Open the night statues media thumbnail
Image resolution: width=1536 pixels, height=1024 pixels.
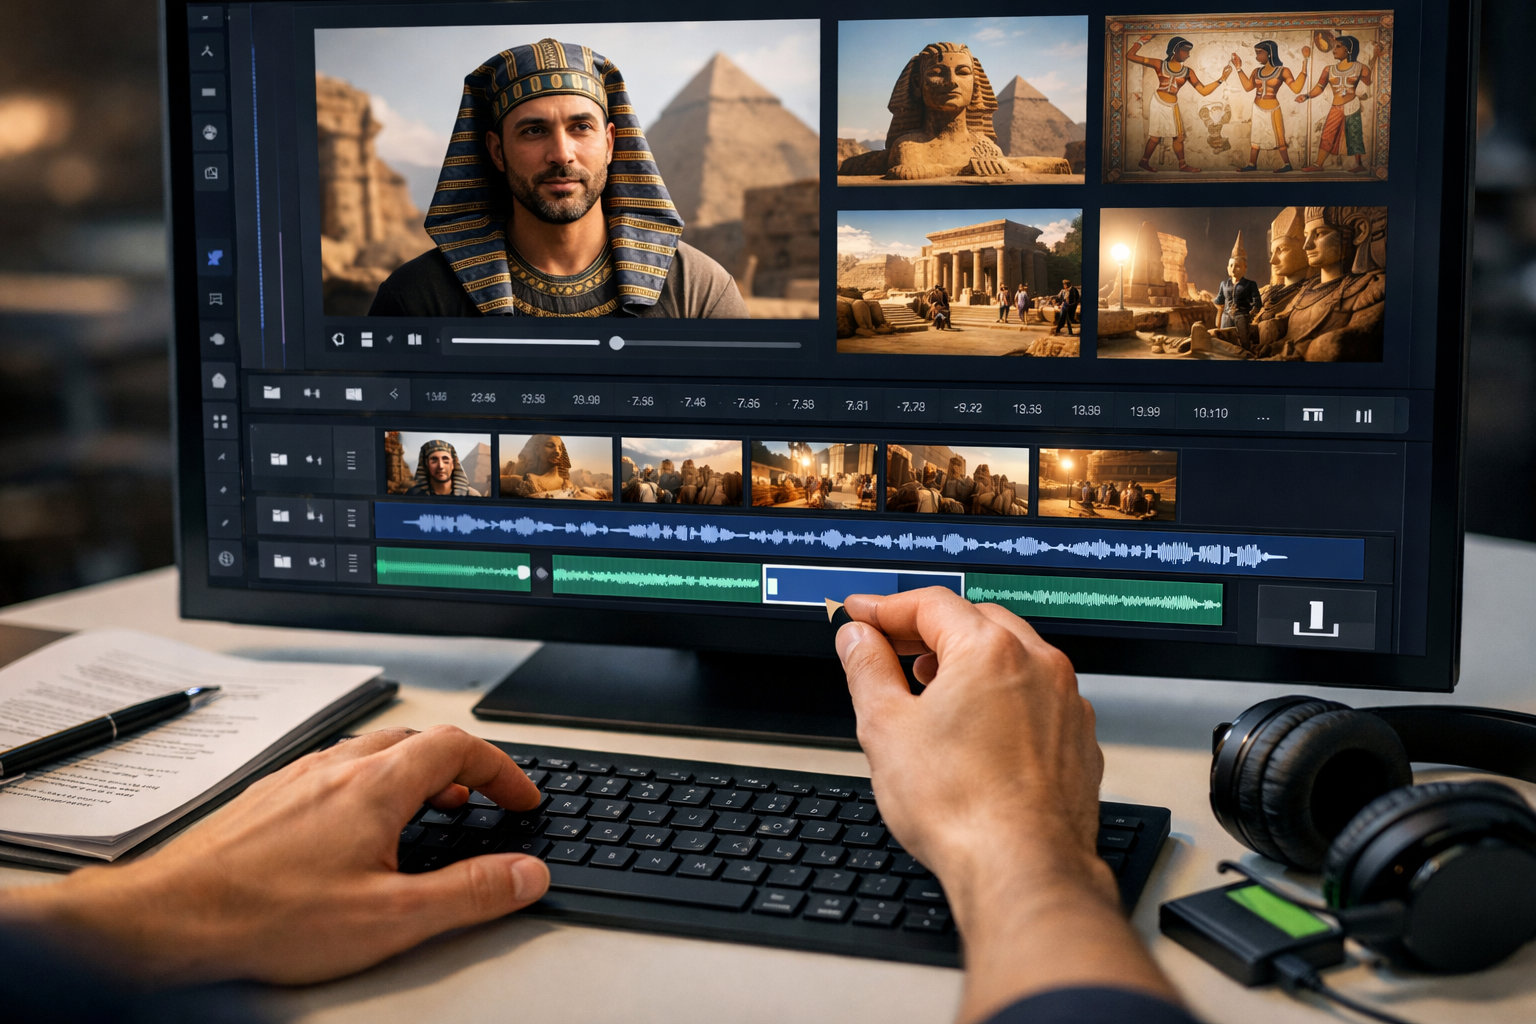(x=1242, y=284)
